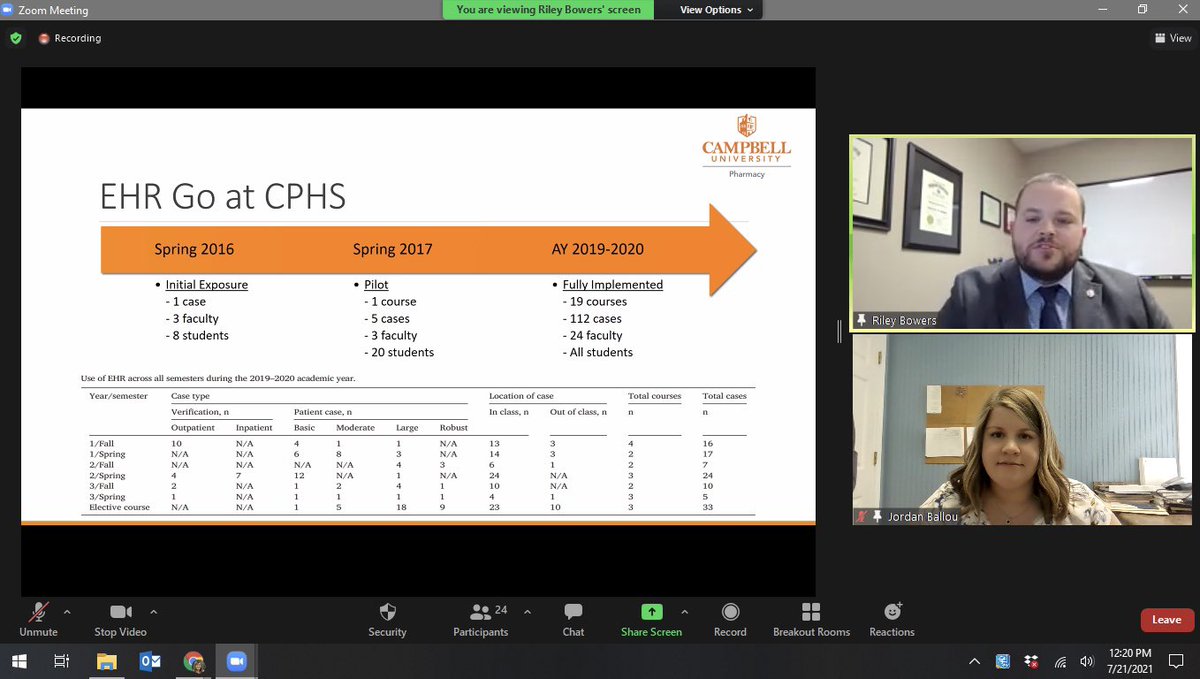Start recording with Record button

(730, 620)
